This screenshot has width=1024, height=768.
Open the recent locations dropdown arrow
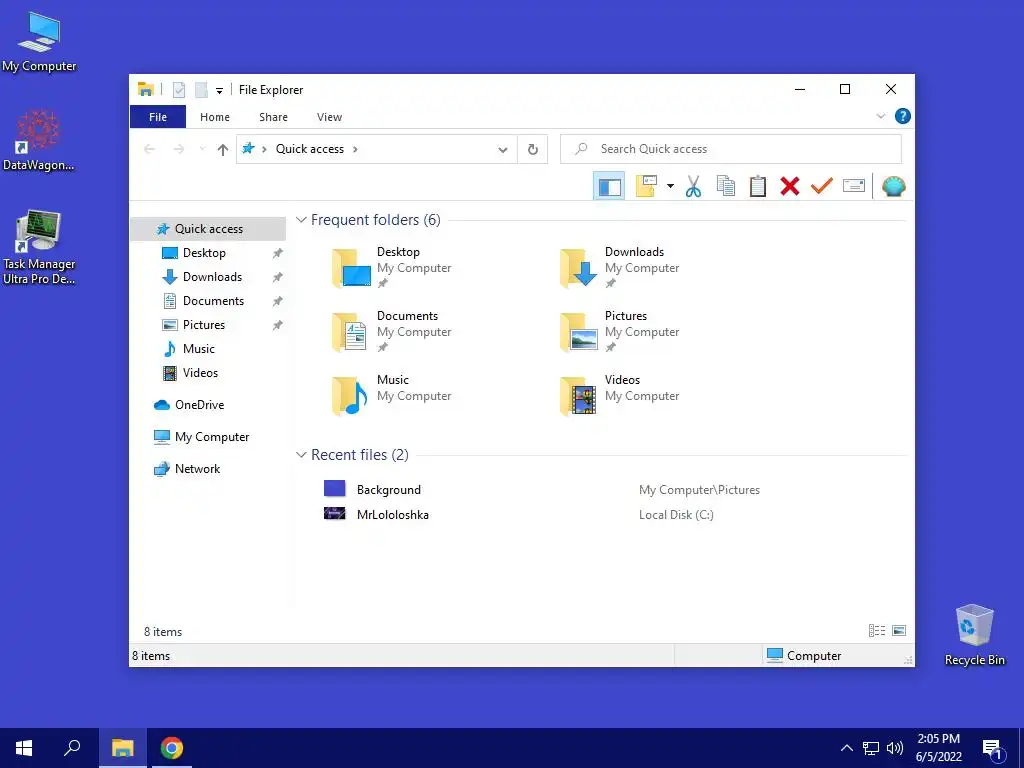(x=202, y=149)
